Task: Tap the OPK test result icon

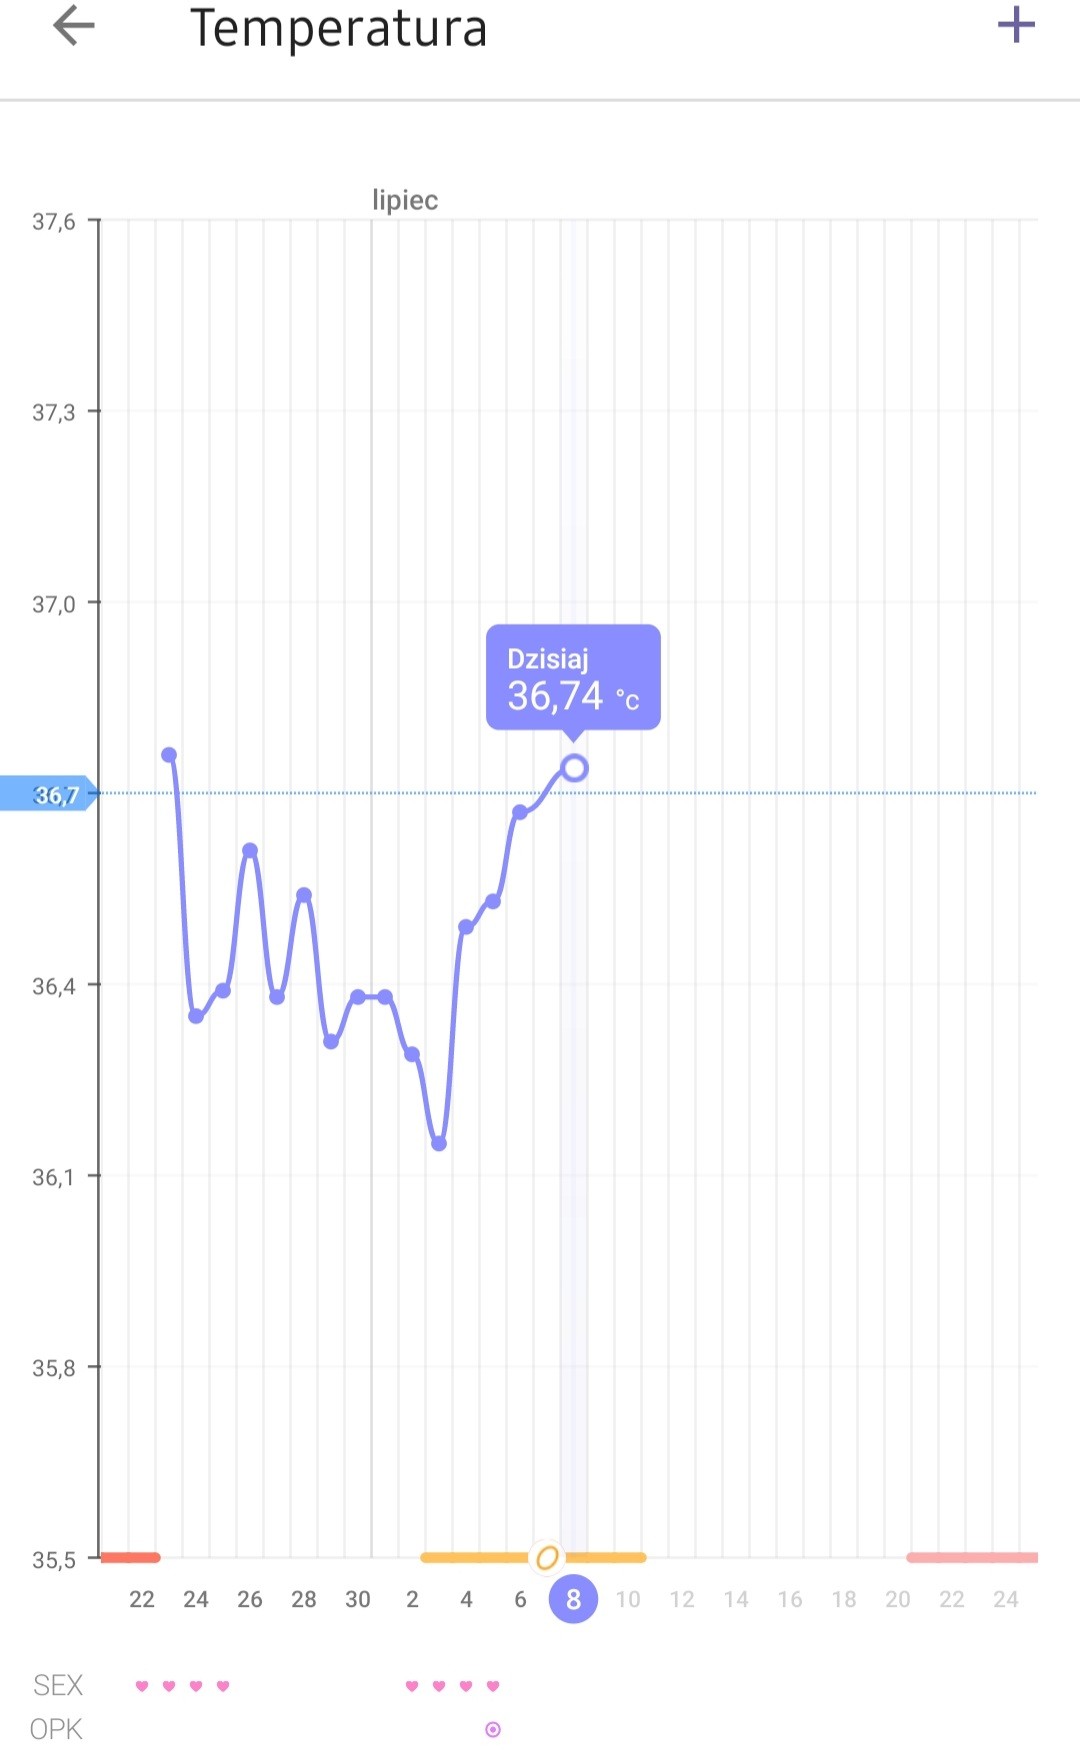Action: pyautogui.click(x=493, y=1729)
